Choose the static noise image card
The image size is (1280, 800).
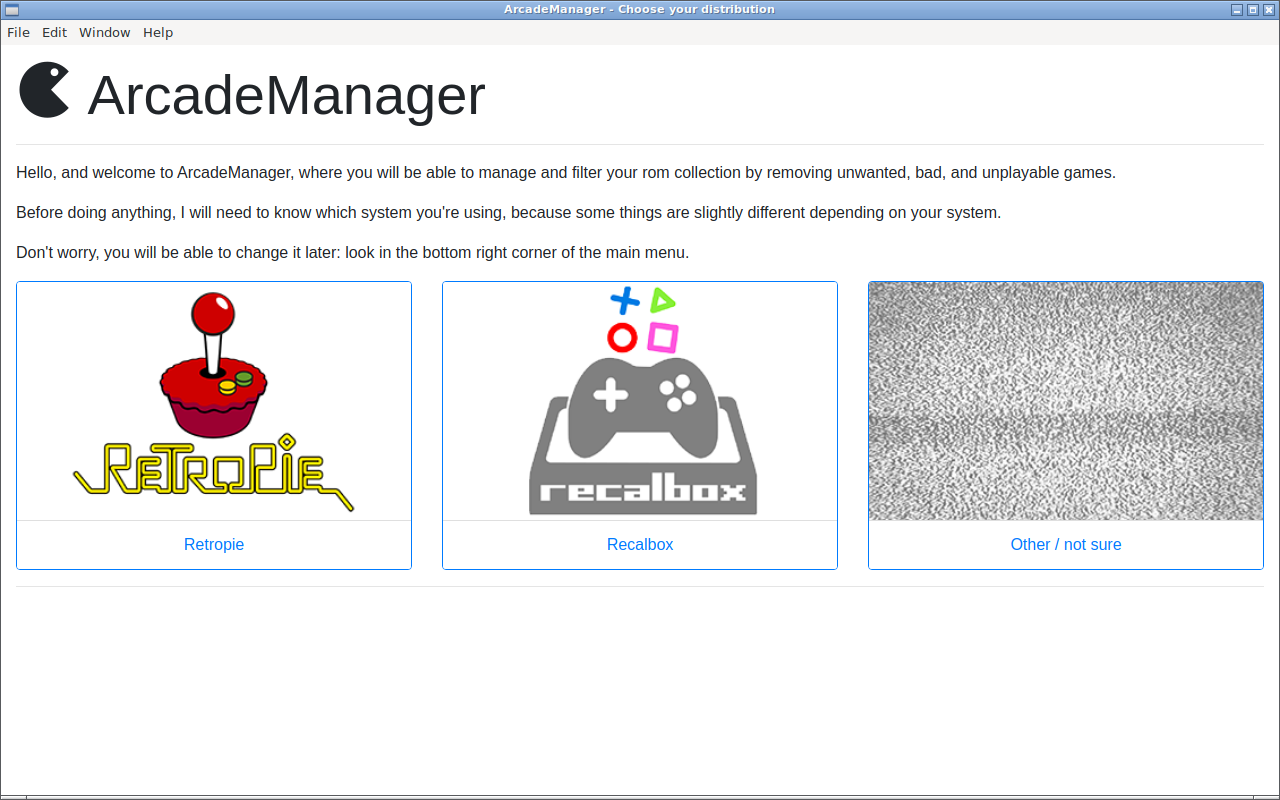[1066, 401]
